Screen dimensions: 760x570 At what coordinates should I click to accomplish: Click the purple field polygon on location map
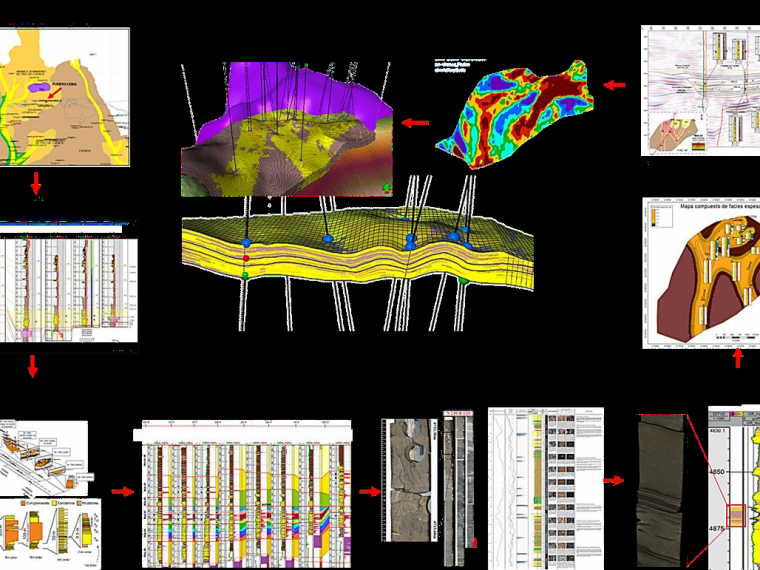pyautogui.click(x=39, y=87)
